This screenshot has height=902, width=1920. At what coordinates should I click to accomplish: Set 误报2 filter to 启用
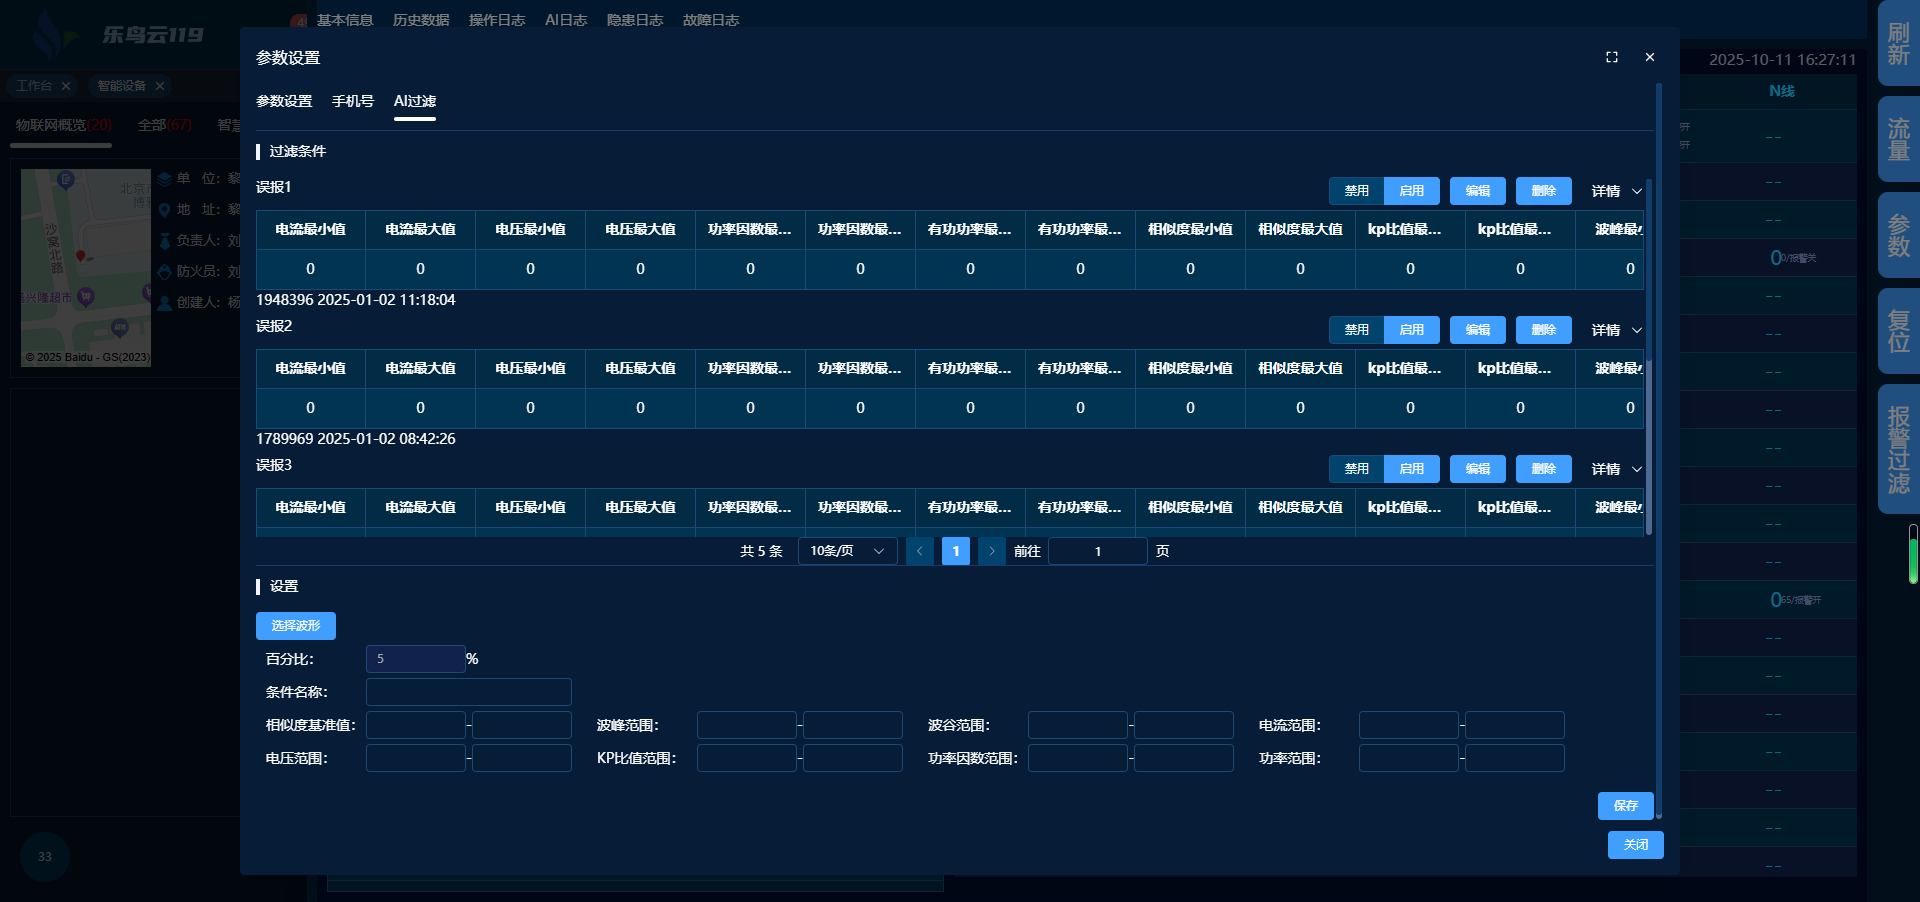(1411, 330)
